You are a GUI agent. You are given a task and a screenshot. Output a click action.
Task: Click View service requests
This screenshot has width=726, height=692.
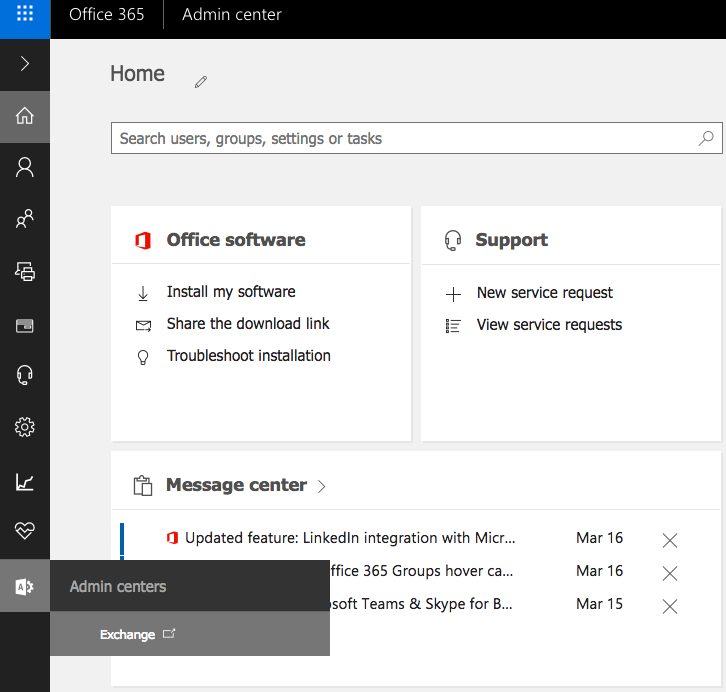(x=549, y=324)
